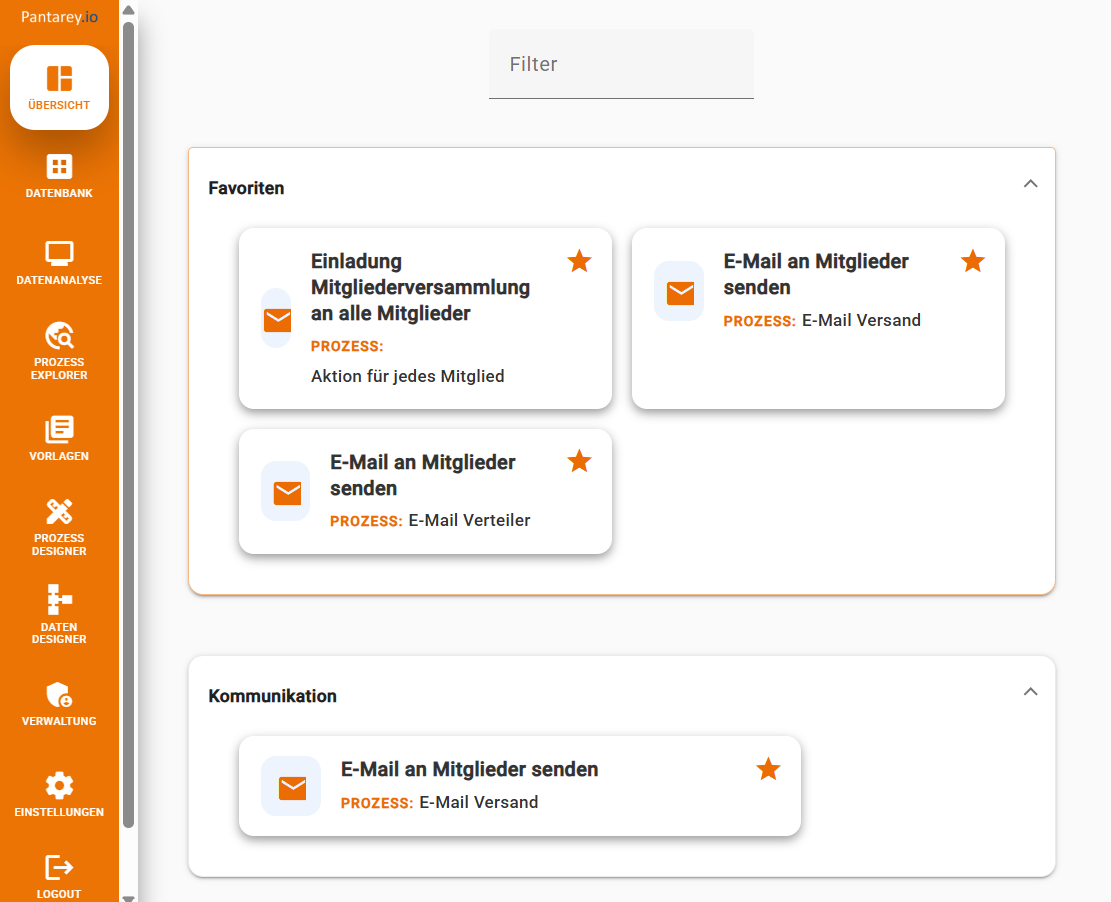Image resolution: width=1111 pixels, height=902 pixels.
Task: Toggle the star on the E-Mail Versand favorite card
Action: point(972,261)
